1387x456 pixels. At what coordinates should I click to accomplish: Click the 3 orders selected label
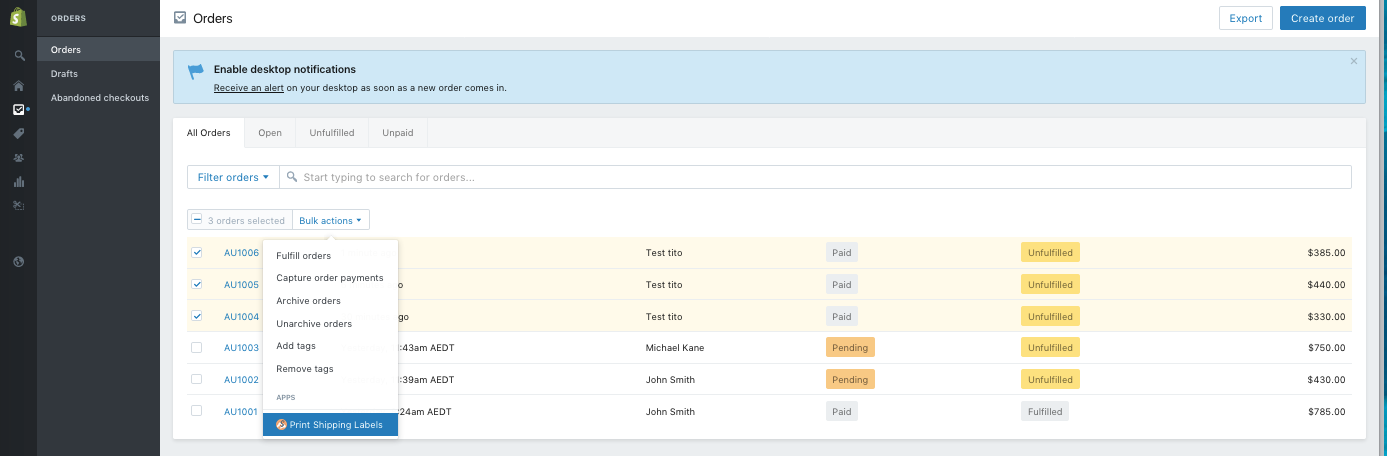[246, 220]
